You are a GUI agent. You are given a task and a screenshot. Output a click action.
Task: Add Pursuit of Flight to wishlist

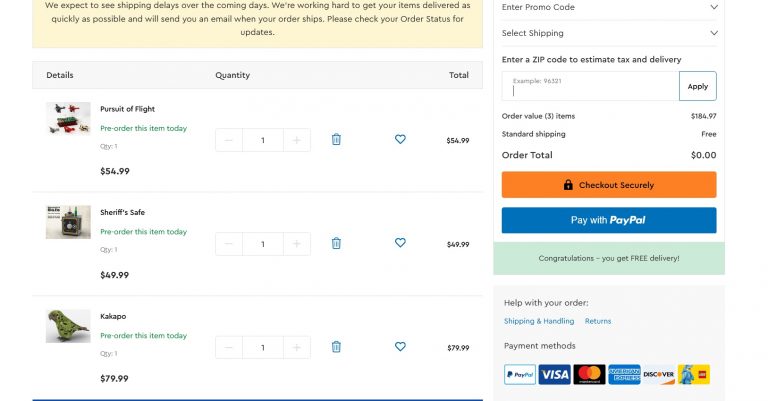point(400,140)
